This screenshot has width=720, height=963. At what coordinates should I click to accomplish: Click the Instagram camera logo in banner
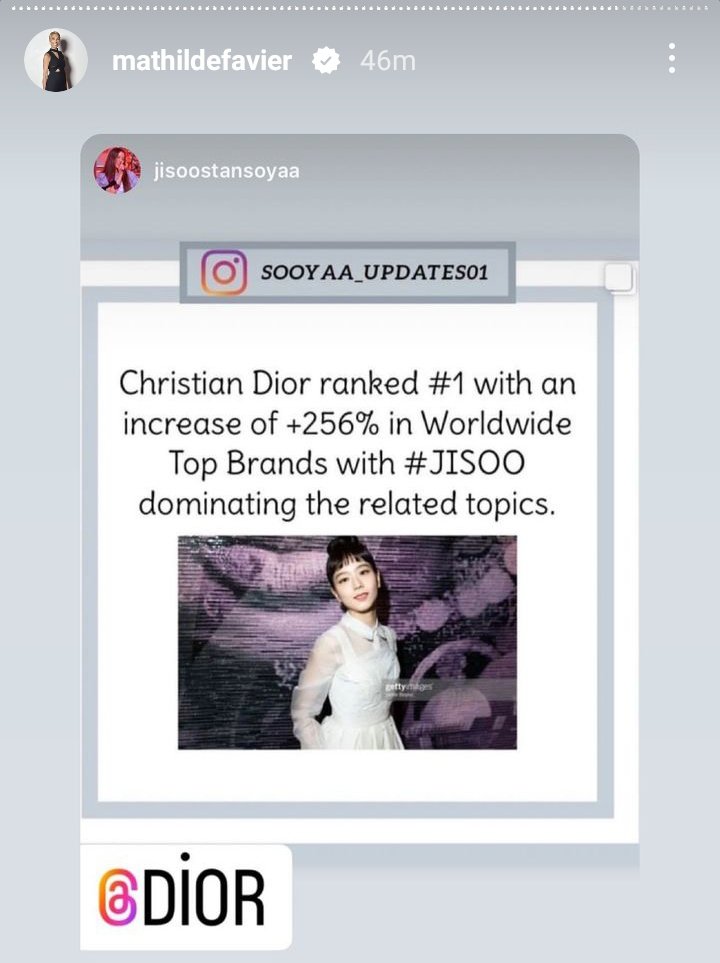point(224,273)
